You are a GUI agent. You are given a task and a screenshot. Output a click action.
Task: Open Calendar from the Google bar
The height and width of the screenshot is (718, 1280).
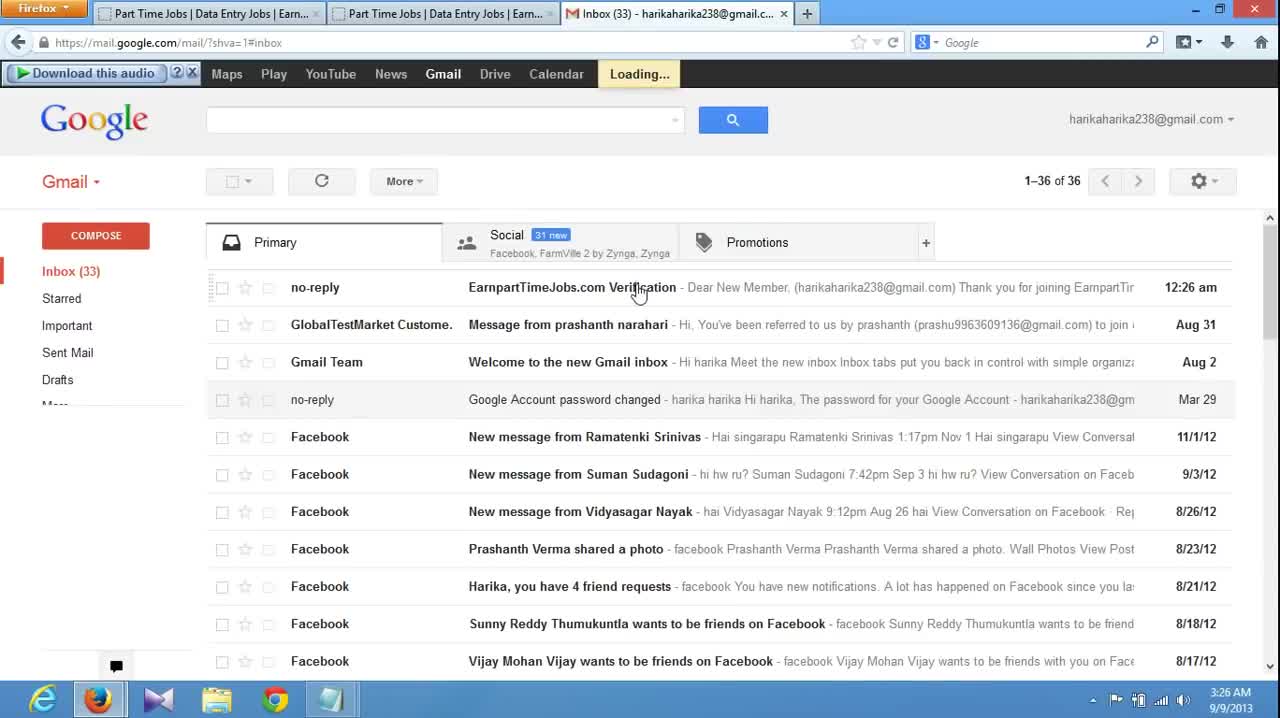tap(556, 74)
